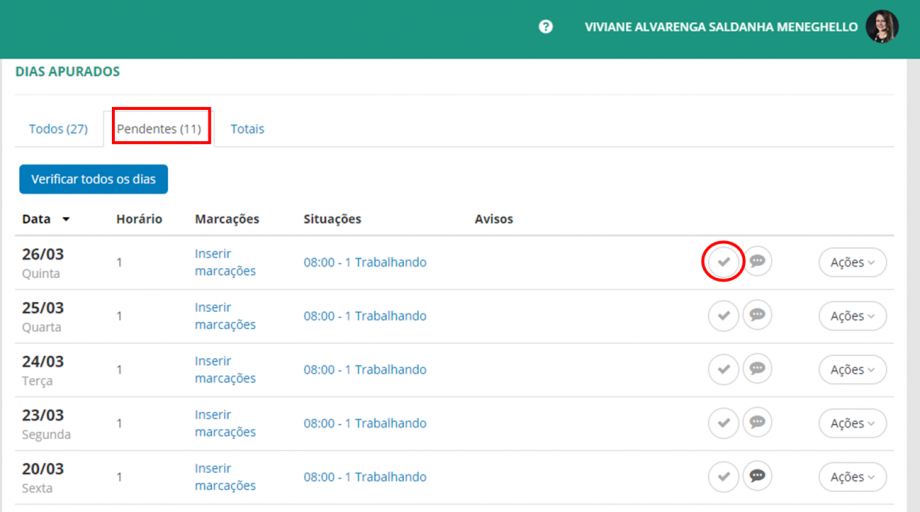
Task: Verify the 24/03 day checkmark icon
Action: pos(723,370)
